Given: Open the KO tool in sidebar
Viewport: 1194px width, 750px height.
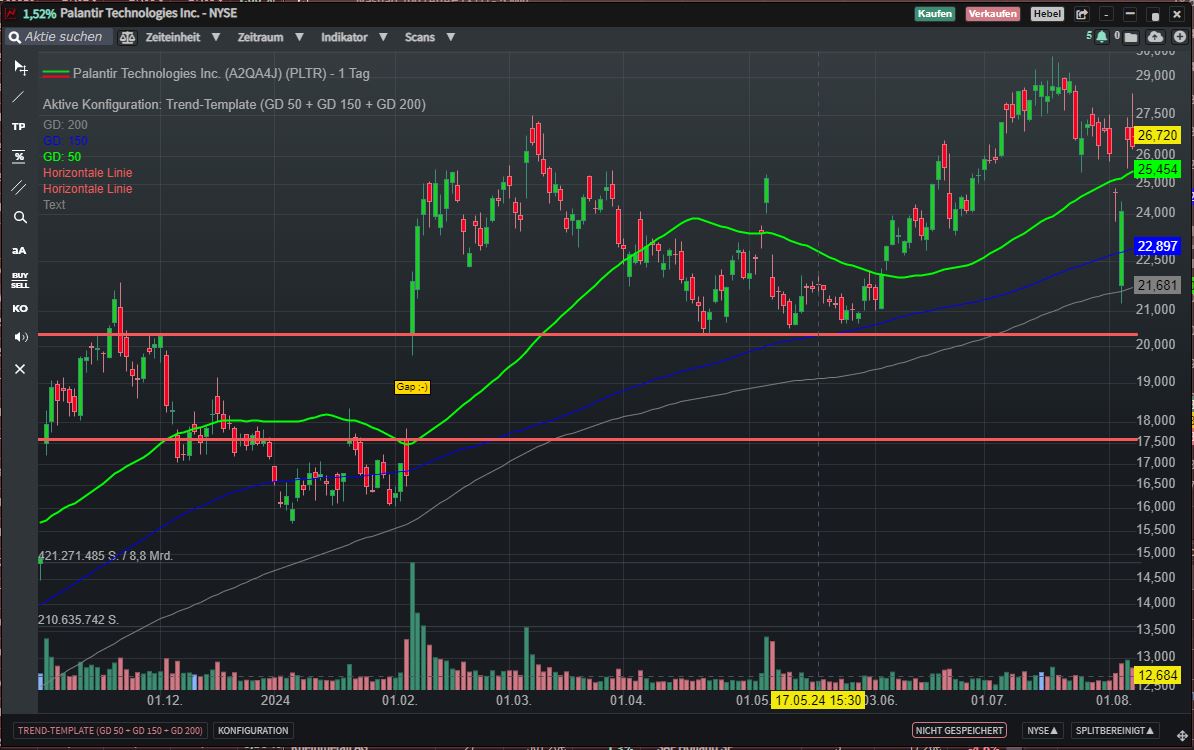Looking at the screenshot, I should click(20, 308).
